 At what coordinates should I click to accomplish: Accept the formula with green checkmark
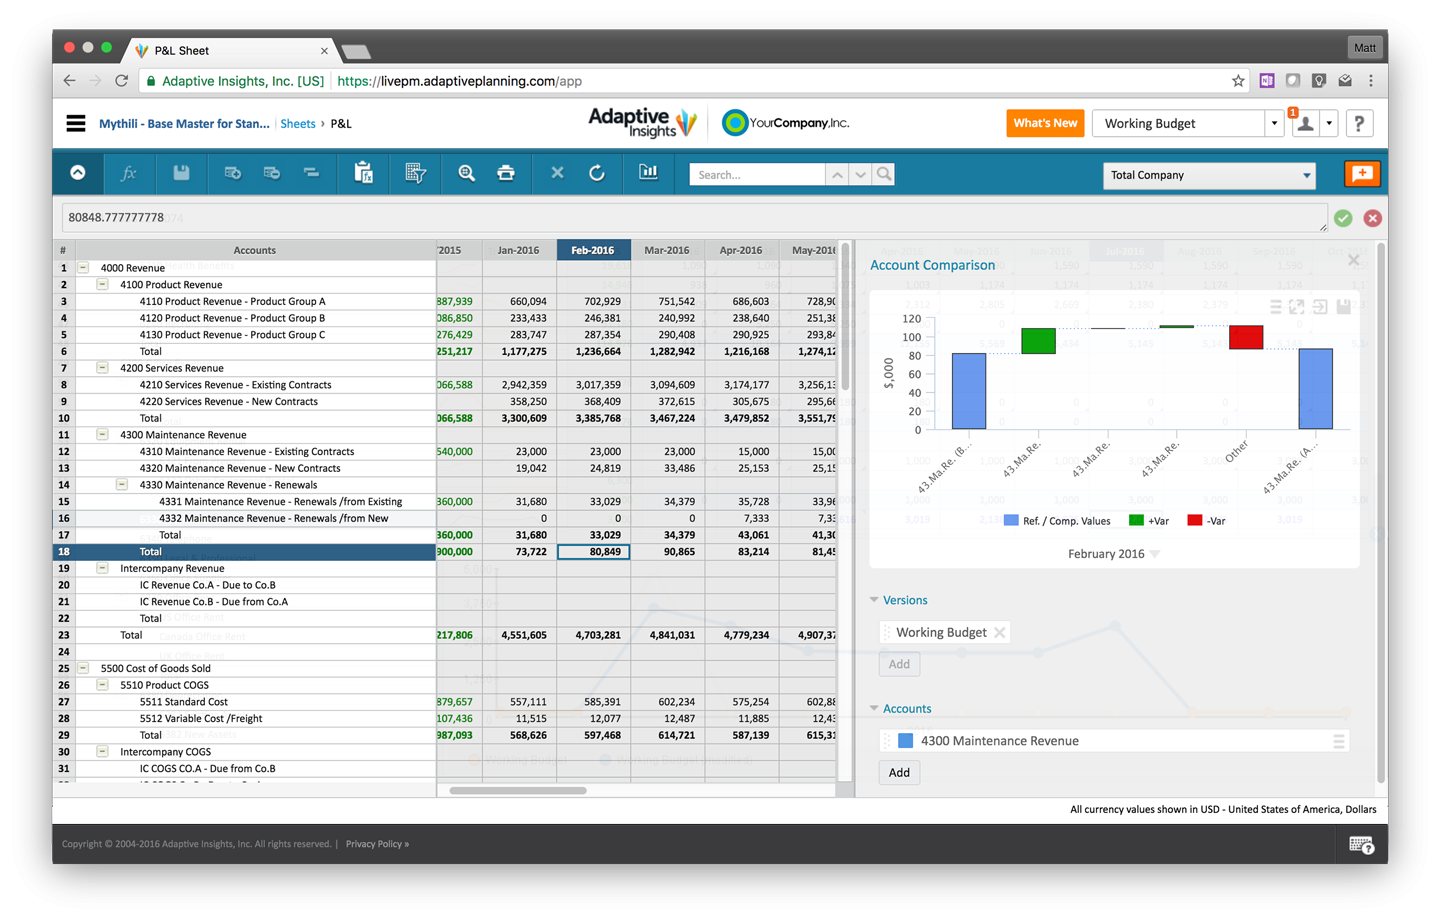1343,218
